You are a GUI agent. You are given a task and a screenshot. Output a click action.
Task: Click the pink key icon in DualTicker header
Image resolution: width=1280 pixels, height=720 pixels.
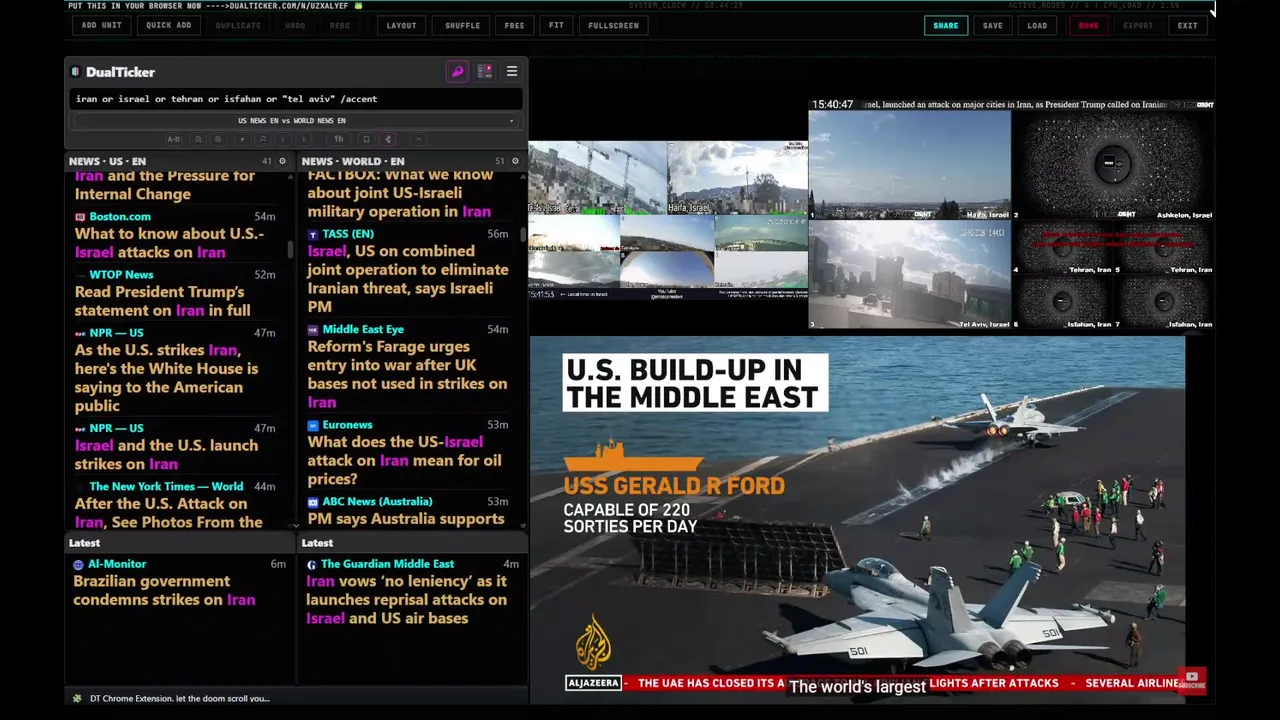coord(457,72)
